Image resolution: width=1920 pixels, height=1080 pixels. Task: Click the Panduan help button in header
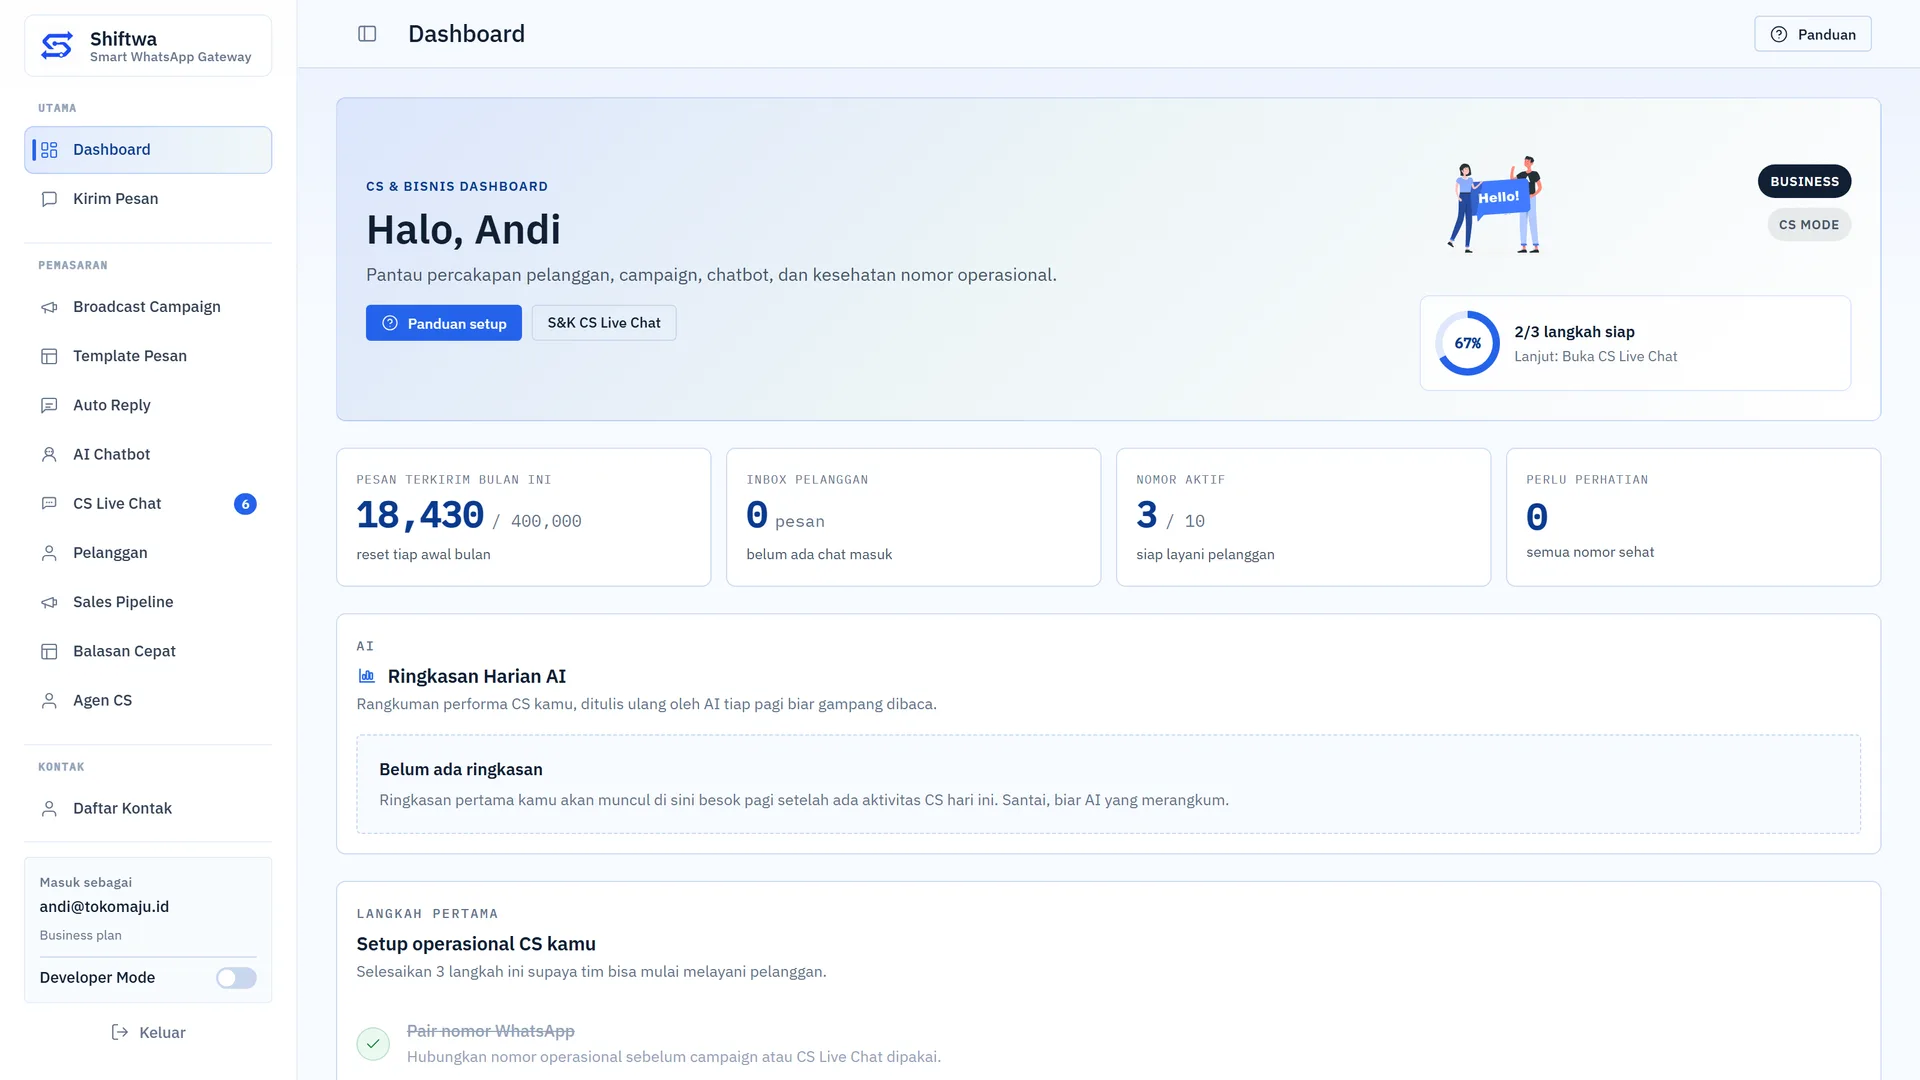coord(1812,34)
